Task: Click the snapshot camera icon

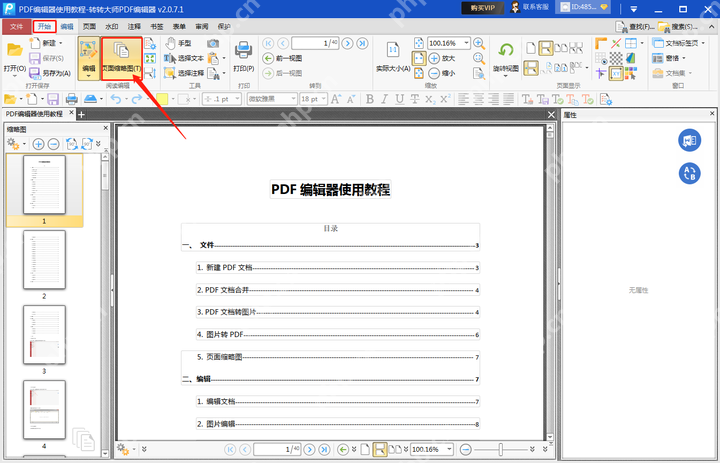Action: [213, 43]
